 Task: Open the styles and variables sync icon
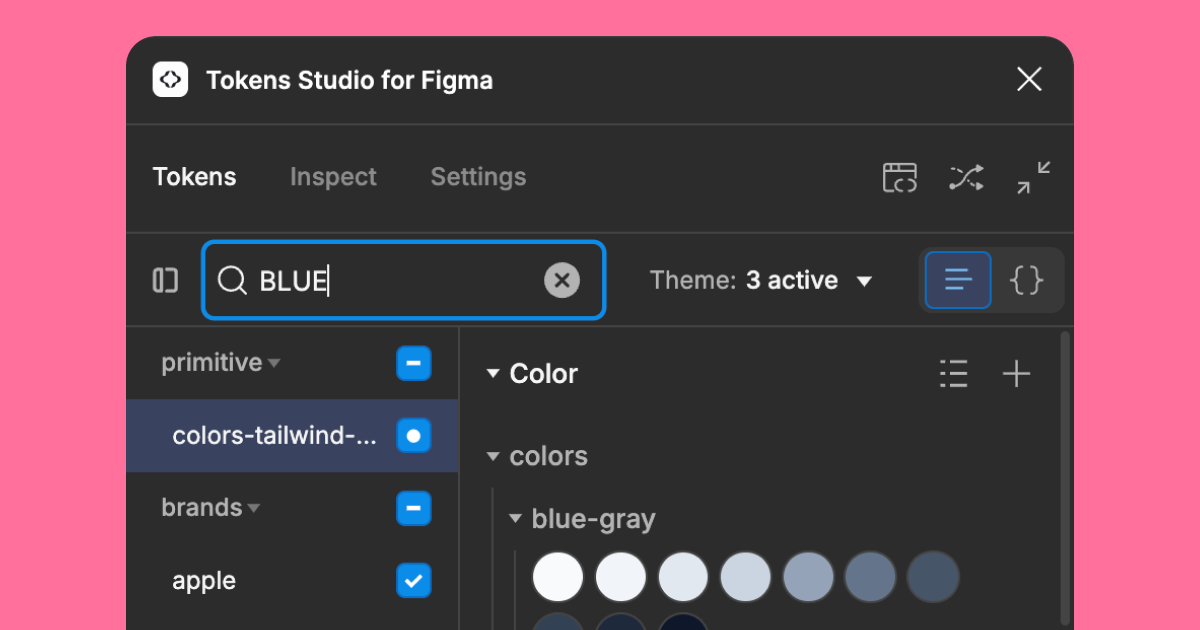pos(899,177)
